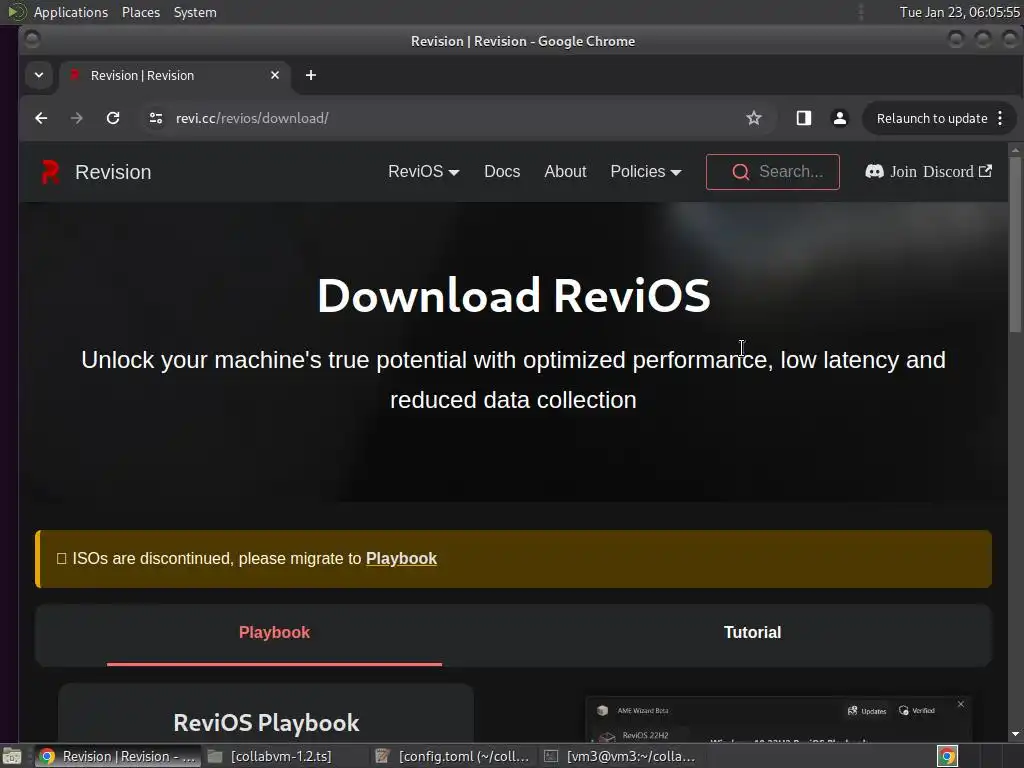Click the forward navigation arrow
The width and height of the screenshot is (1024, 768).
click(x=76, y=118)
